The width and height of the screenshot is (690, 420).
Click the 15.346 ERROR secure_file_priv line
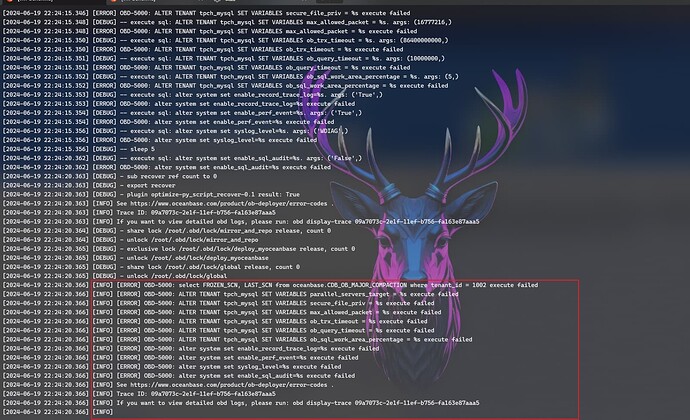coord(206,13)
